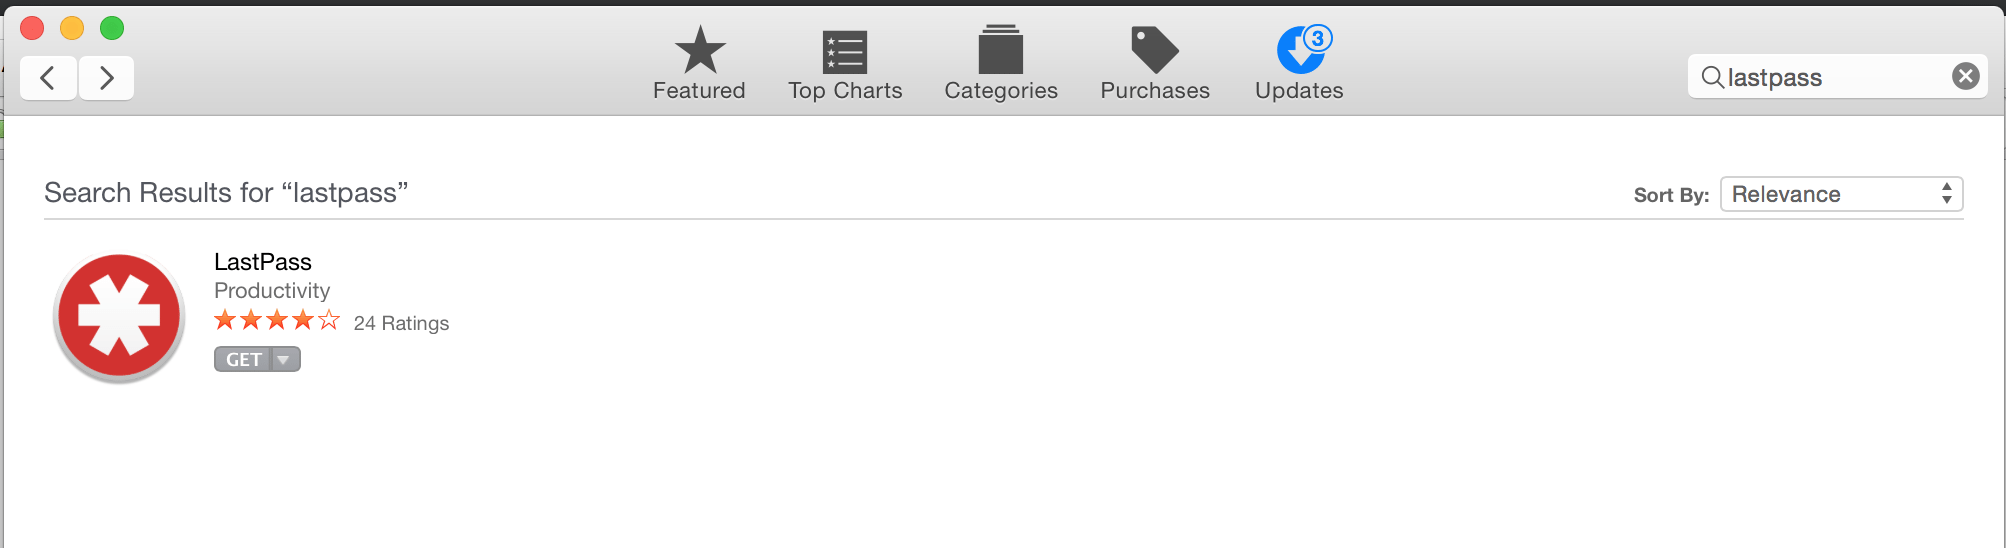Click the green zoom window button
The image size is (2006, 548).
pos(112,28)
